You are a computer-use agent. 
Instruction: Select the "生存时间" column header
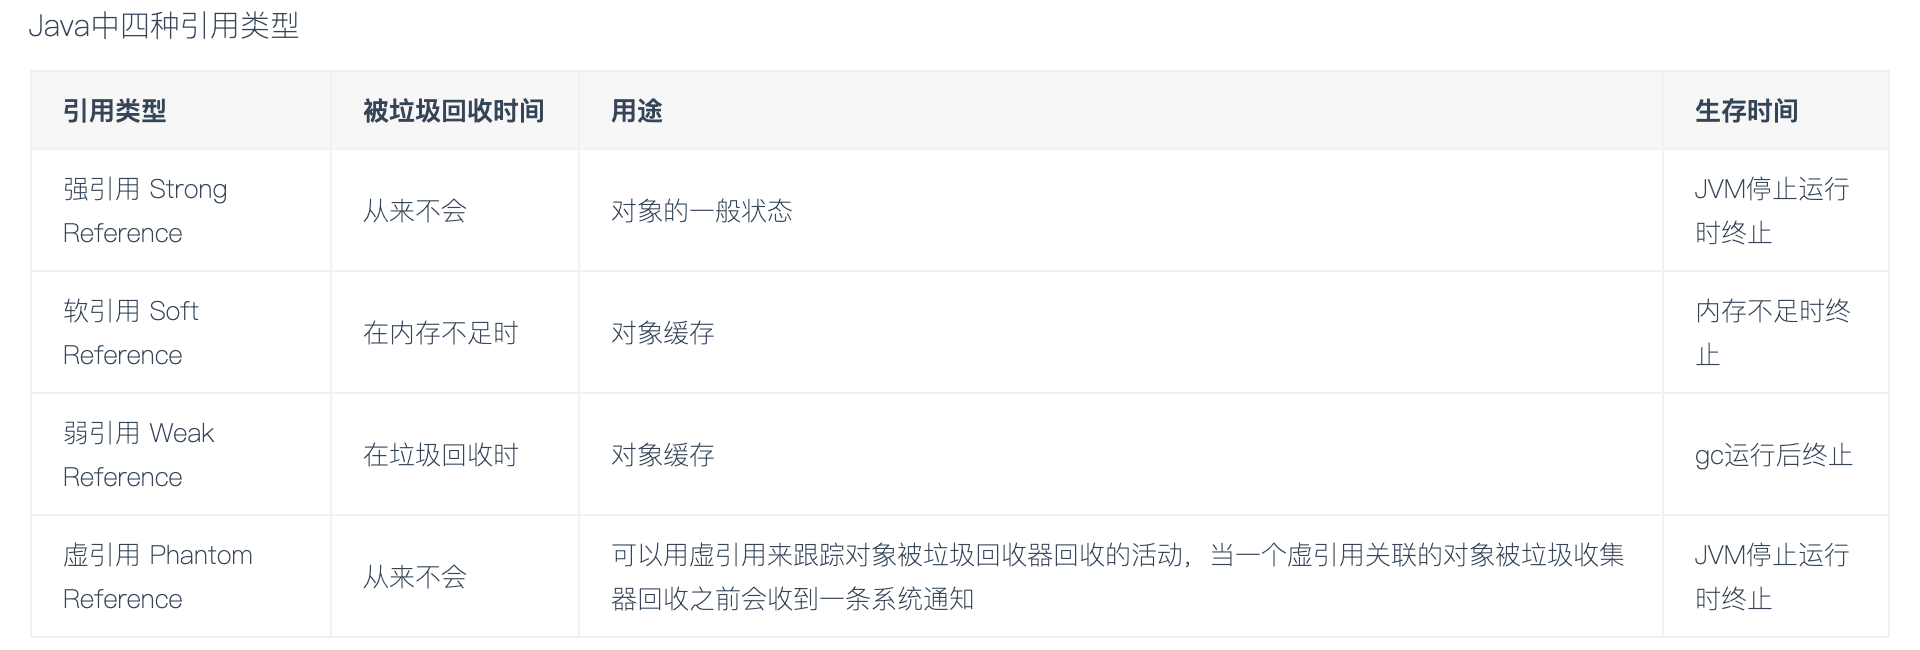tap(1746, 111)
